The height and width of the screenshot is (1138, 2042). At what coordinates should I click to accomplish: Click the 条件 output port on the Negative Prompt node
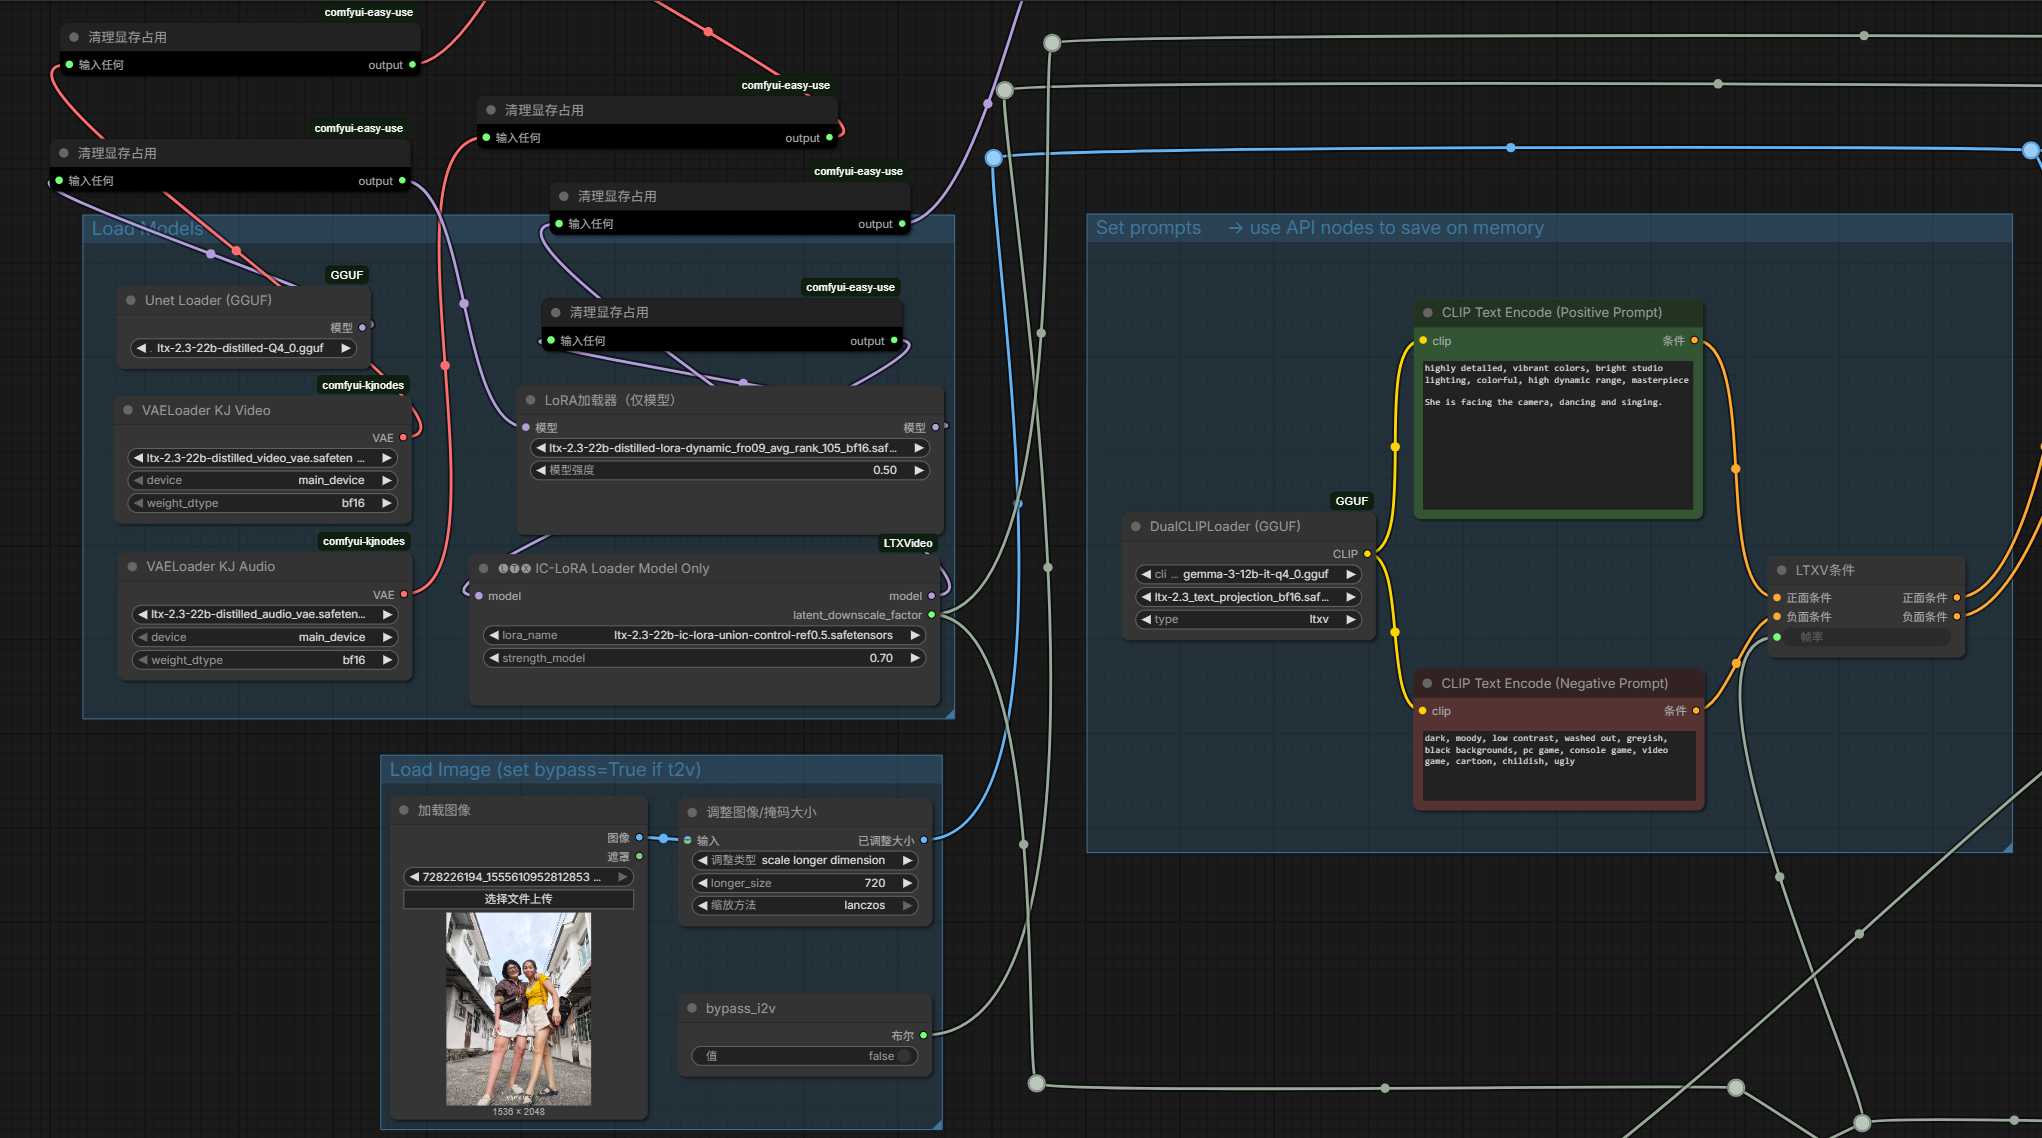coord(1696,710)
